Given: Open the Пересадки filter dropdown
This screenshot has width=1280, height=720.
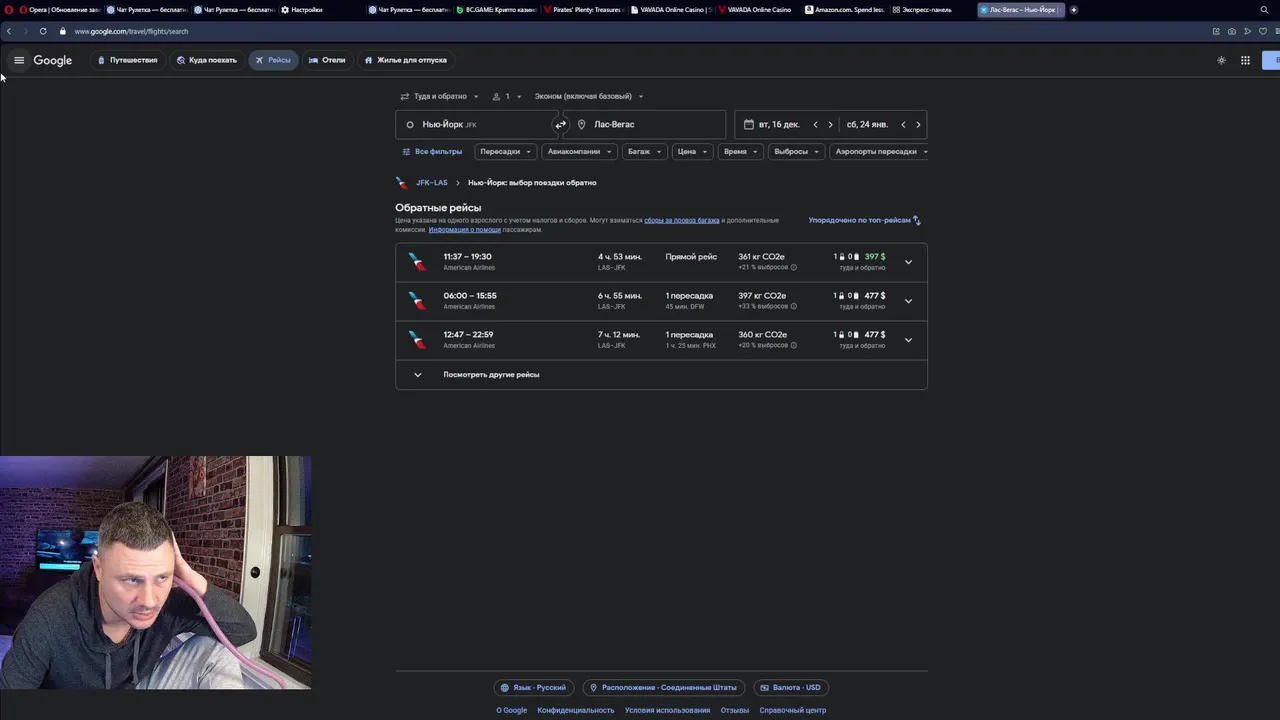Looking at the screenshot, I should coord(505,152).
